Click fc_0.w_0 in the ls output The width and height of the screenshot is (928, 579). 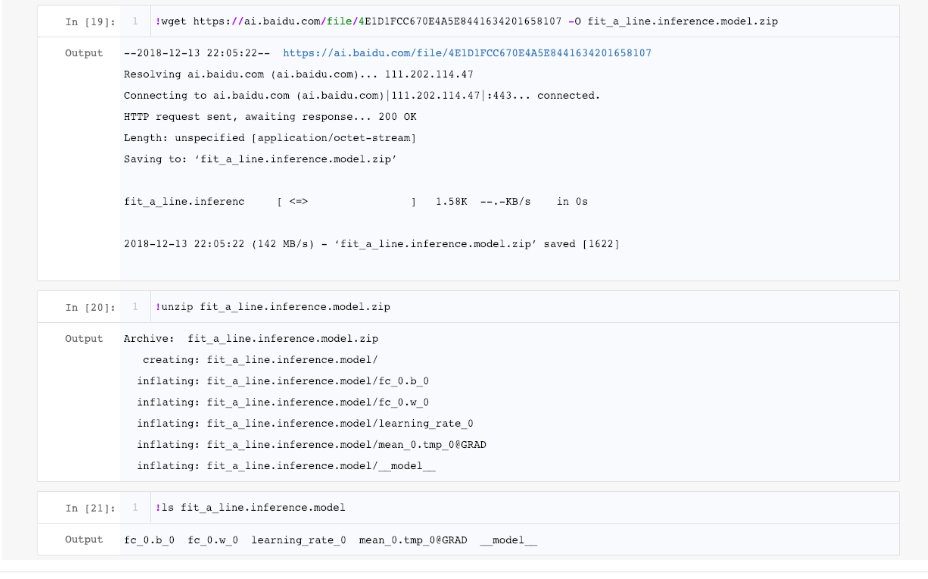(x=213, y=540)
